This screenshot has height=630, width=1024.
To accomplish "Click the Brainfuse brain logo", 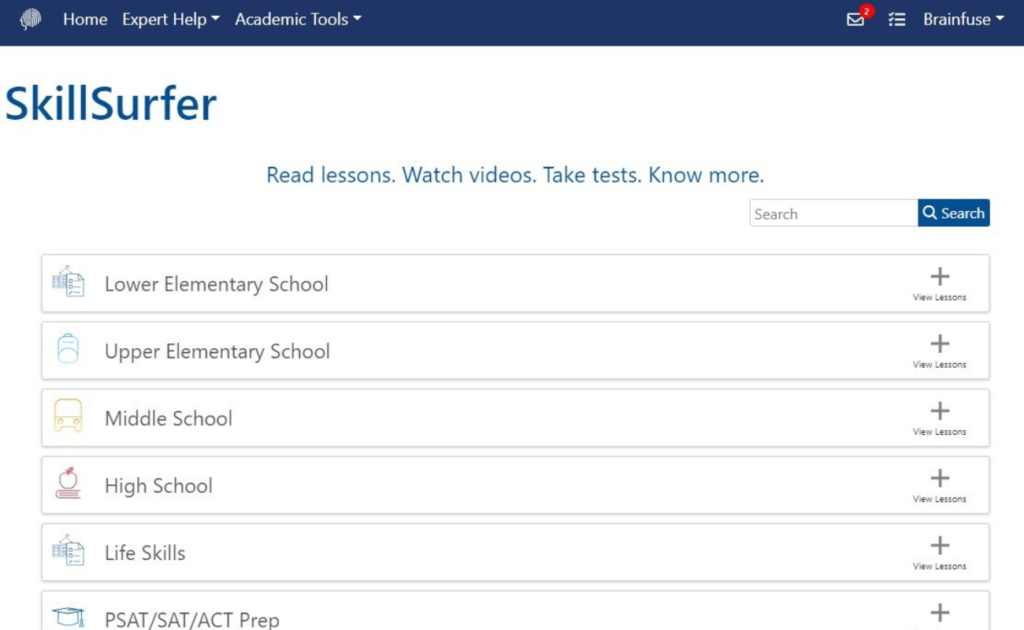I will (30, 19).
